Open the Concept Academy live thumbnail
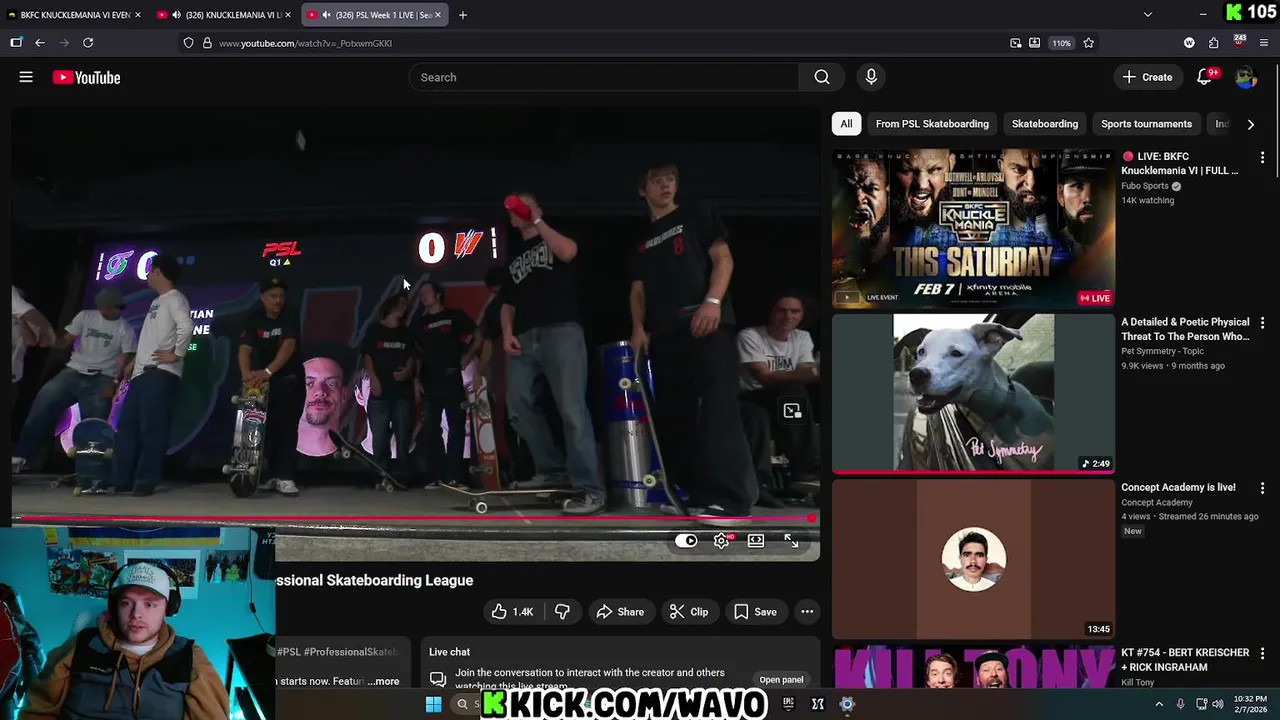The width and height of the screenshot is (1280, 720). point(973,559)
